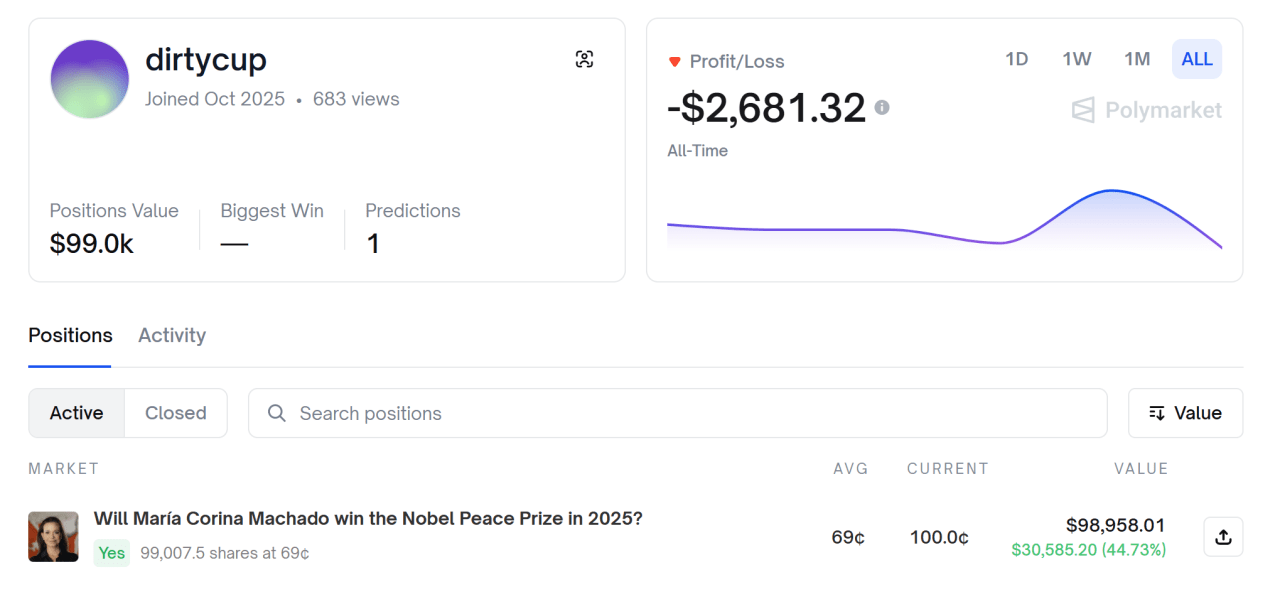Click the Polymarket logo watermark

[1146, 110]
